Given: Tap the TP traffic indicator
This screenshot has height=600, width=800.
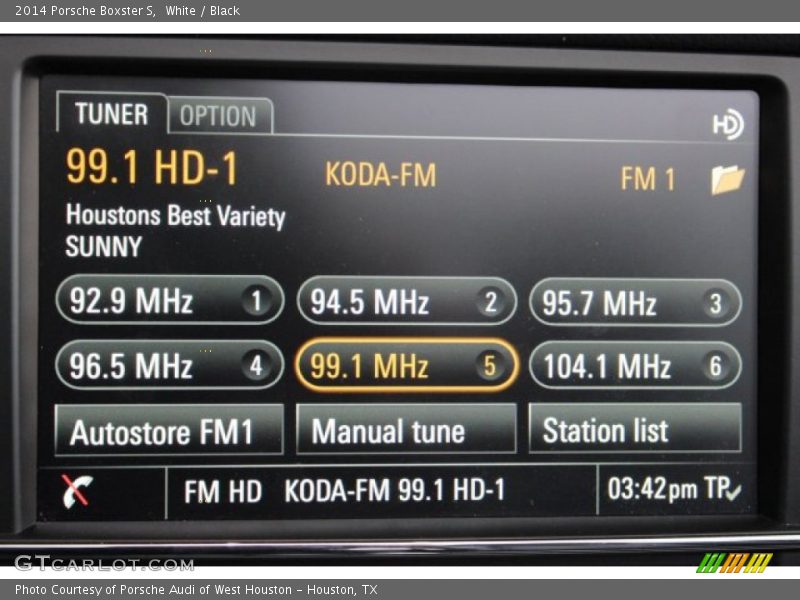Looking at the screenshot, I should 723,488.
